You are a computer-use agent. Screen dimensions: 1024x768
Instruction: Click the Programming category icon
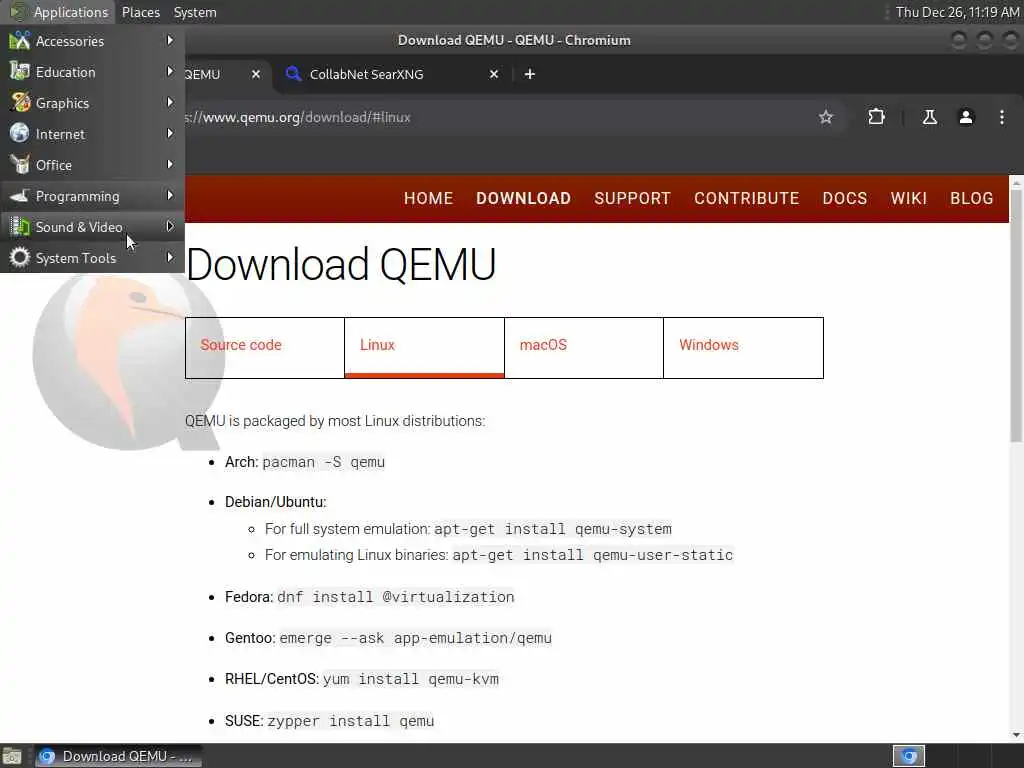[20, 195]
